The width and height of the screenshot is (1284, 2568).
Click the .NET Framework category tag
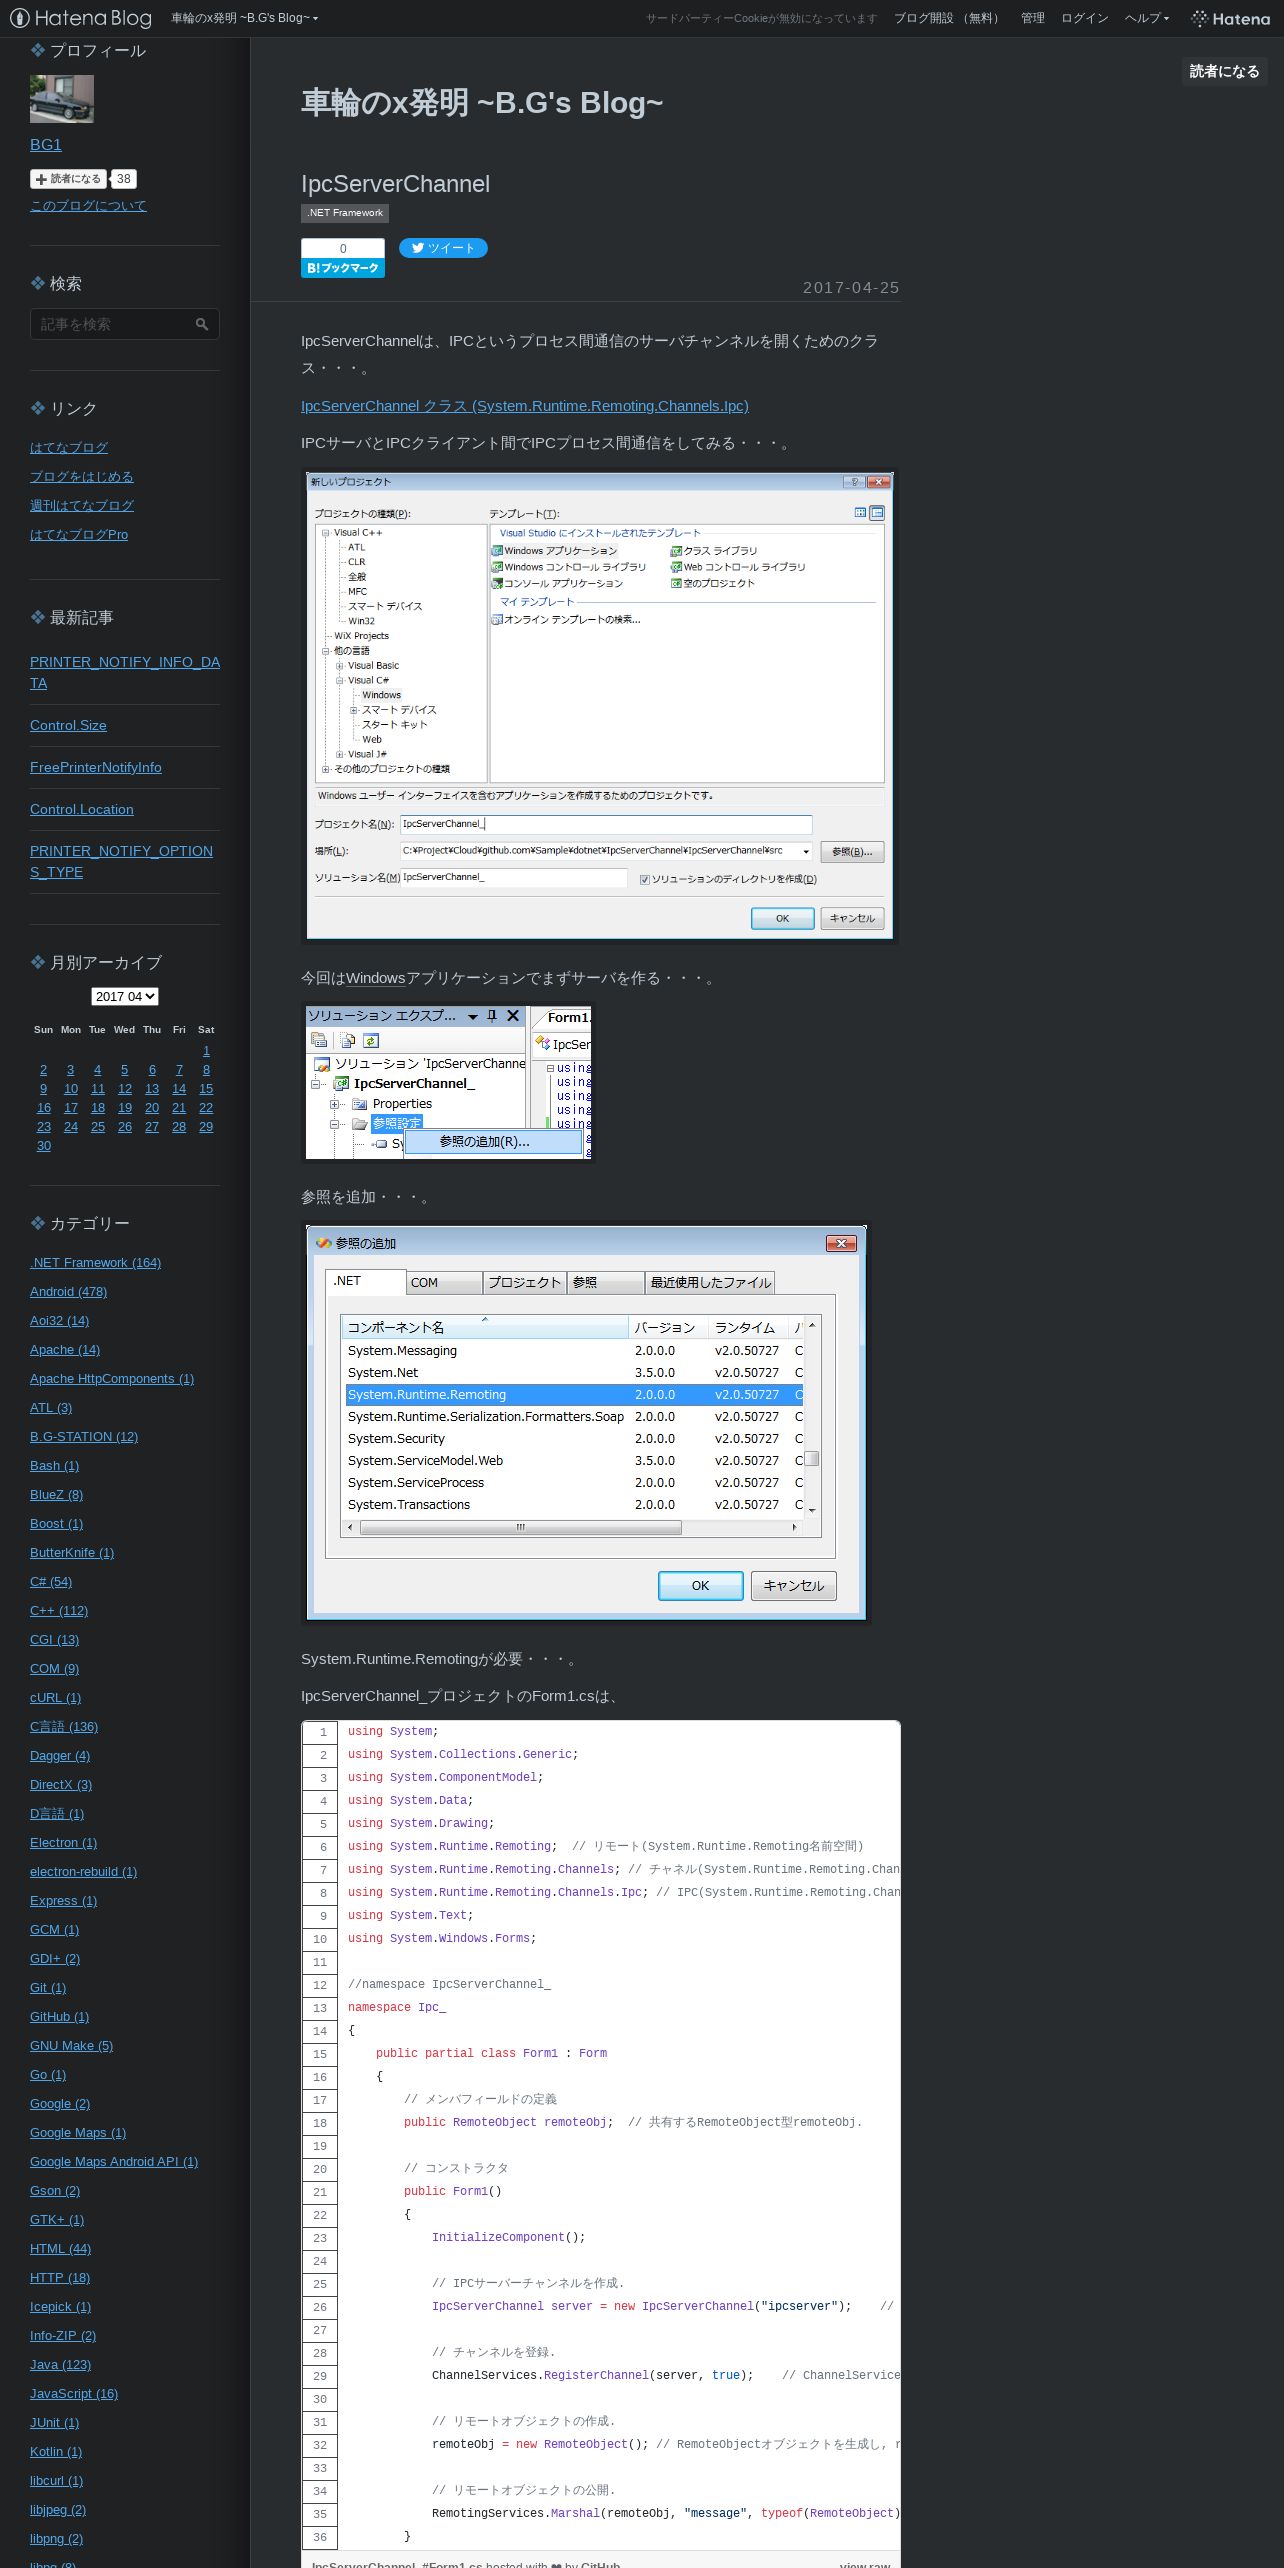(x=345, y=213)
